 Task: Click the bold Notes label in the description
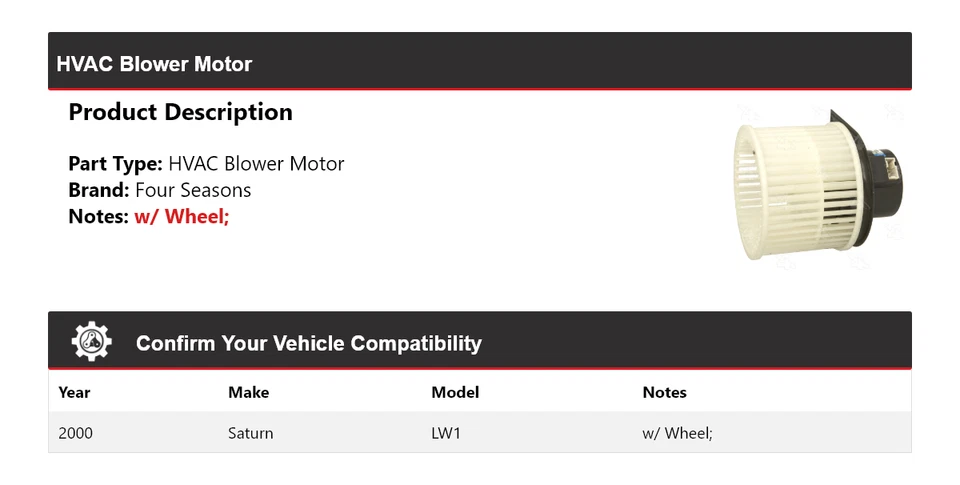click(98, 216)
